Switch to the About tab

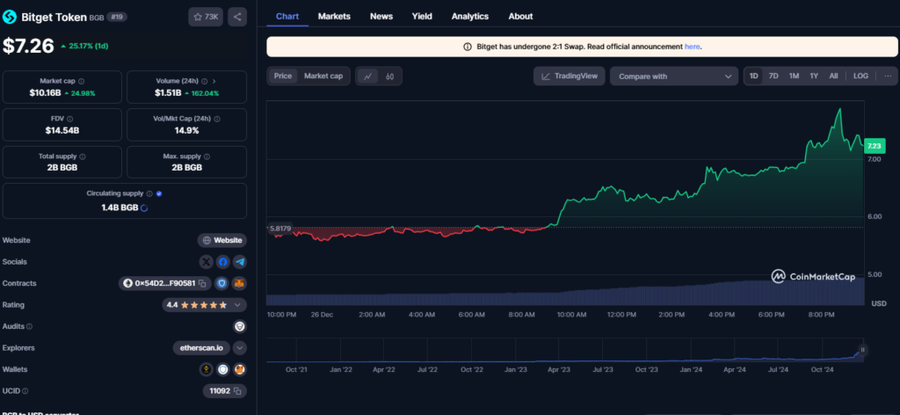(521, 16)
